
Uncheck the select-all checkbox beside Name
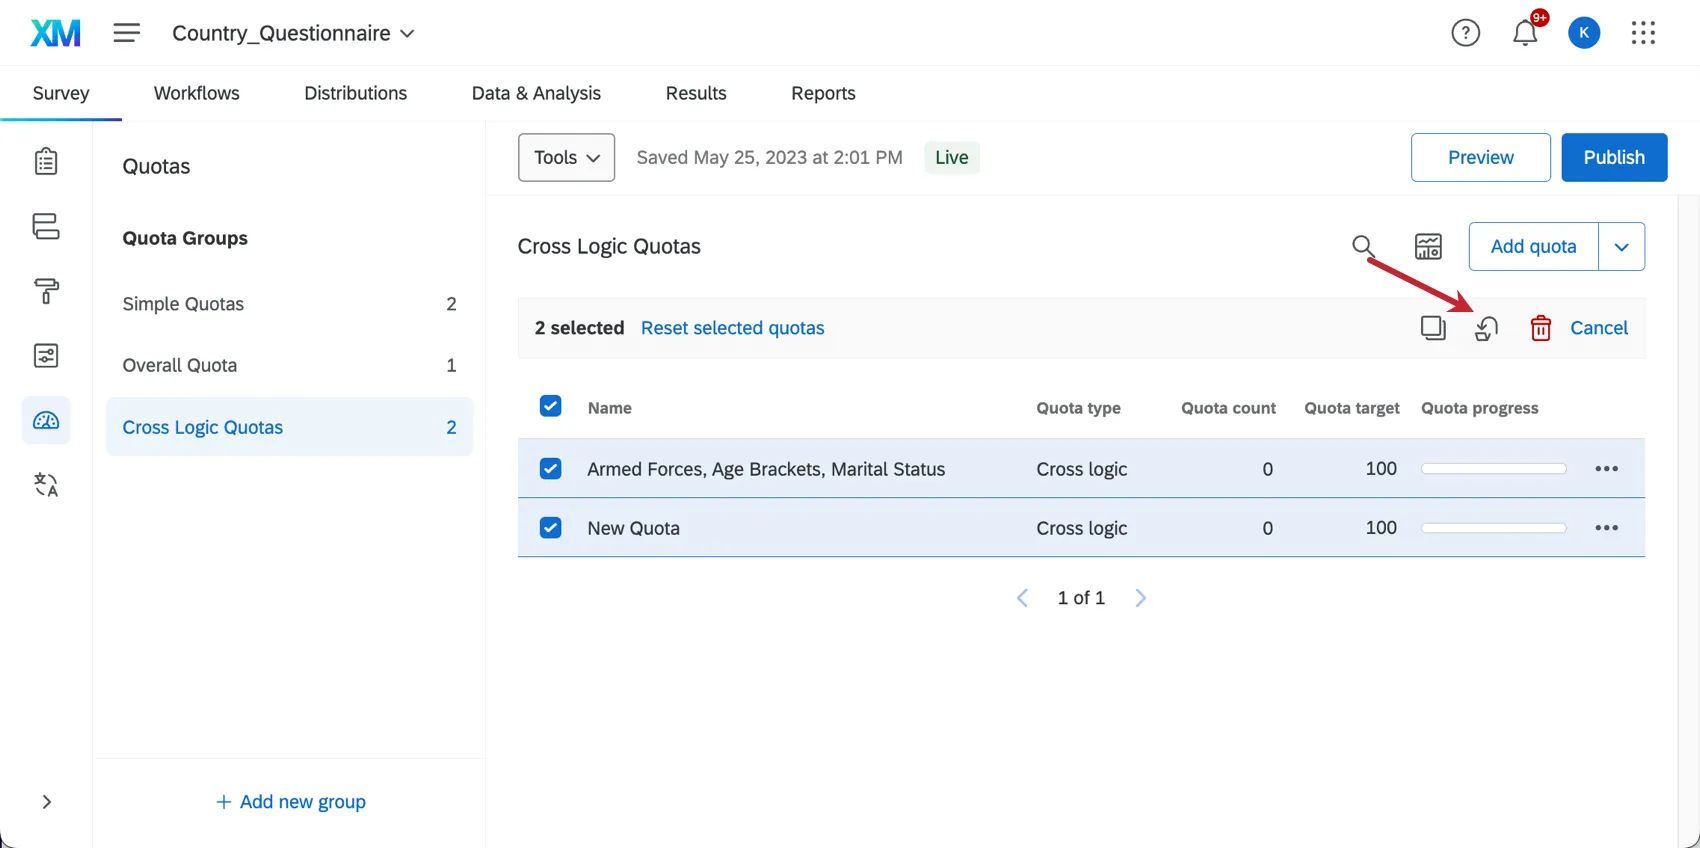point(550,406)
